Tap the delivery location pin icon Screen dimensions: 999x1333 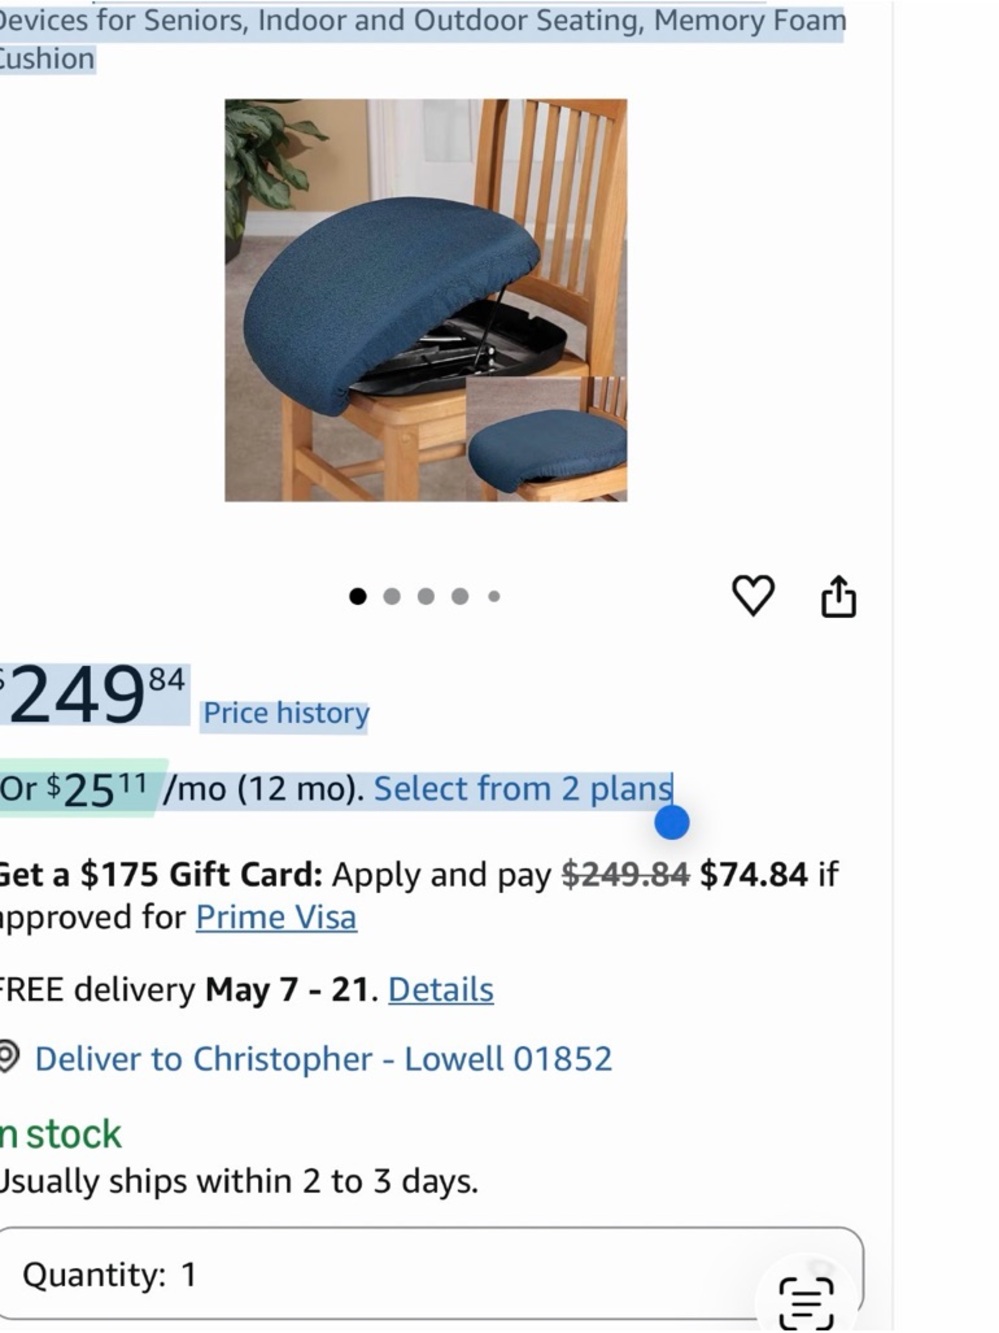click(x=9, y=1057)
